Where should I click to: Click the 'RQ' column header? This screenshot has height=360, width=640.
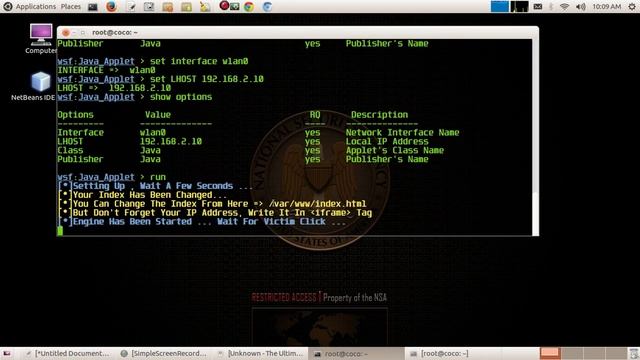[315, 115]
